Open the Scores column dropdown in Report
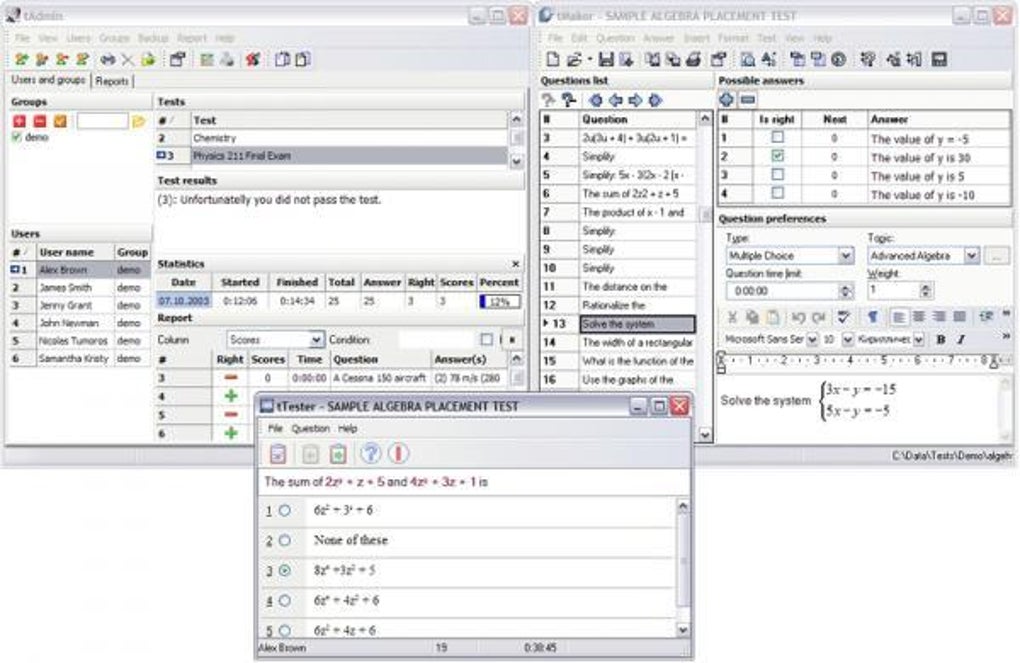Viewport: 1020px width, 663px height. (x=316, y=340)
